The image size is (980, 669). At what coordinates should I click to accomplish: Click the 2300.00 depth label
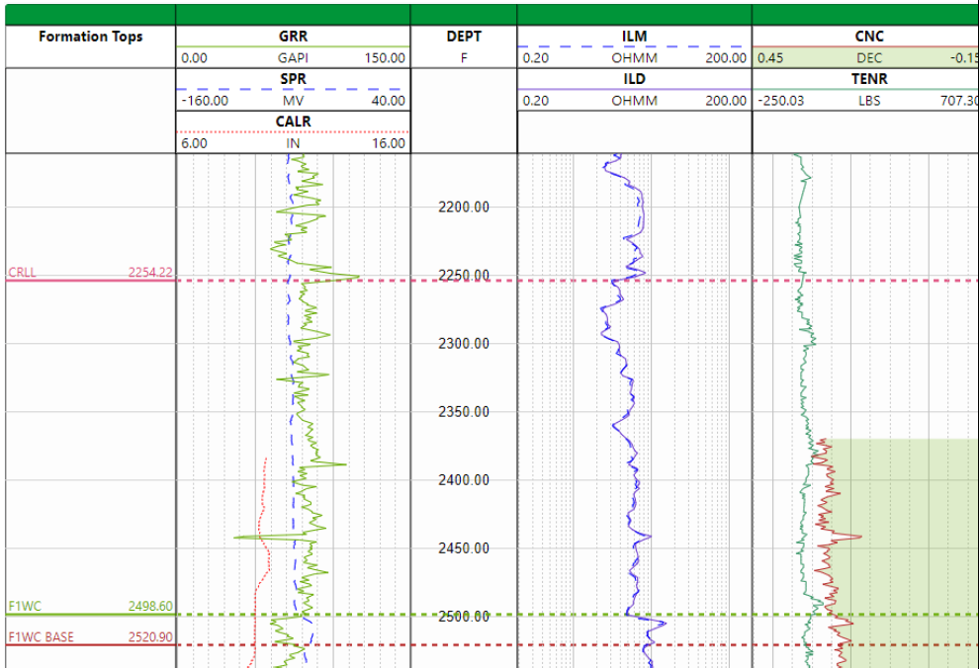pos(464,344)
